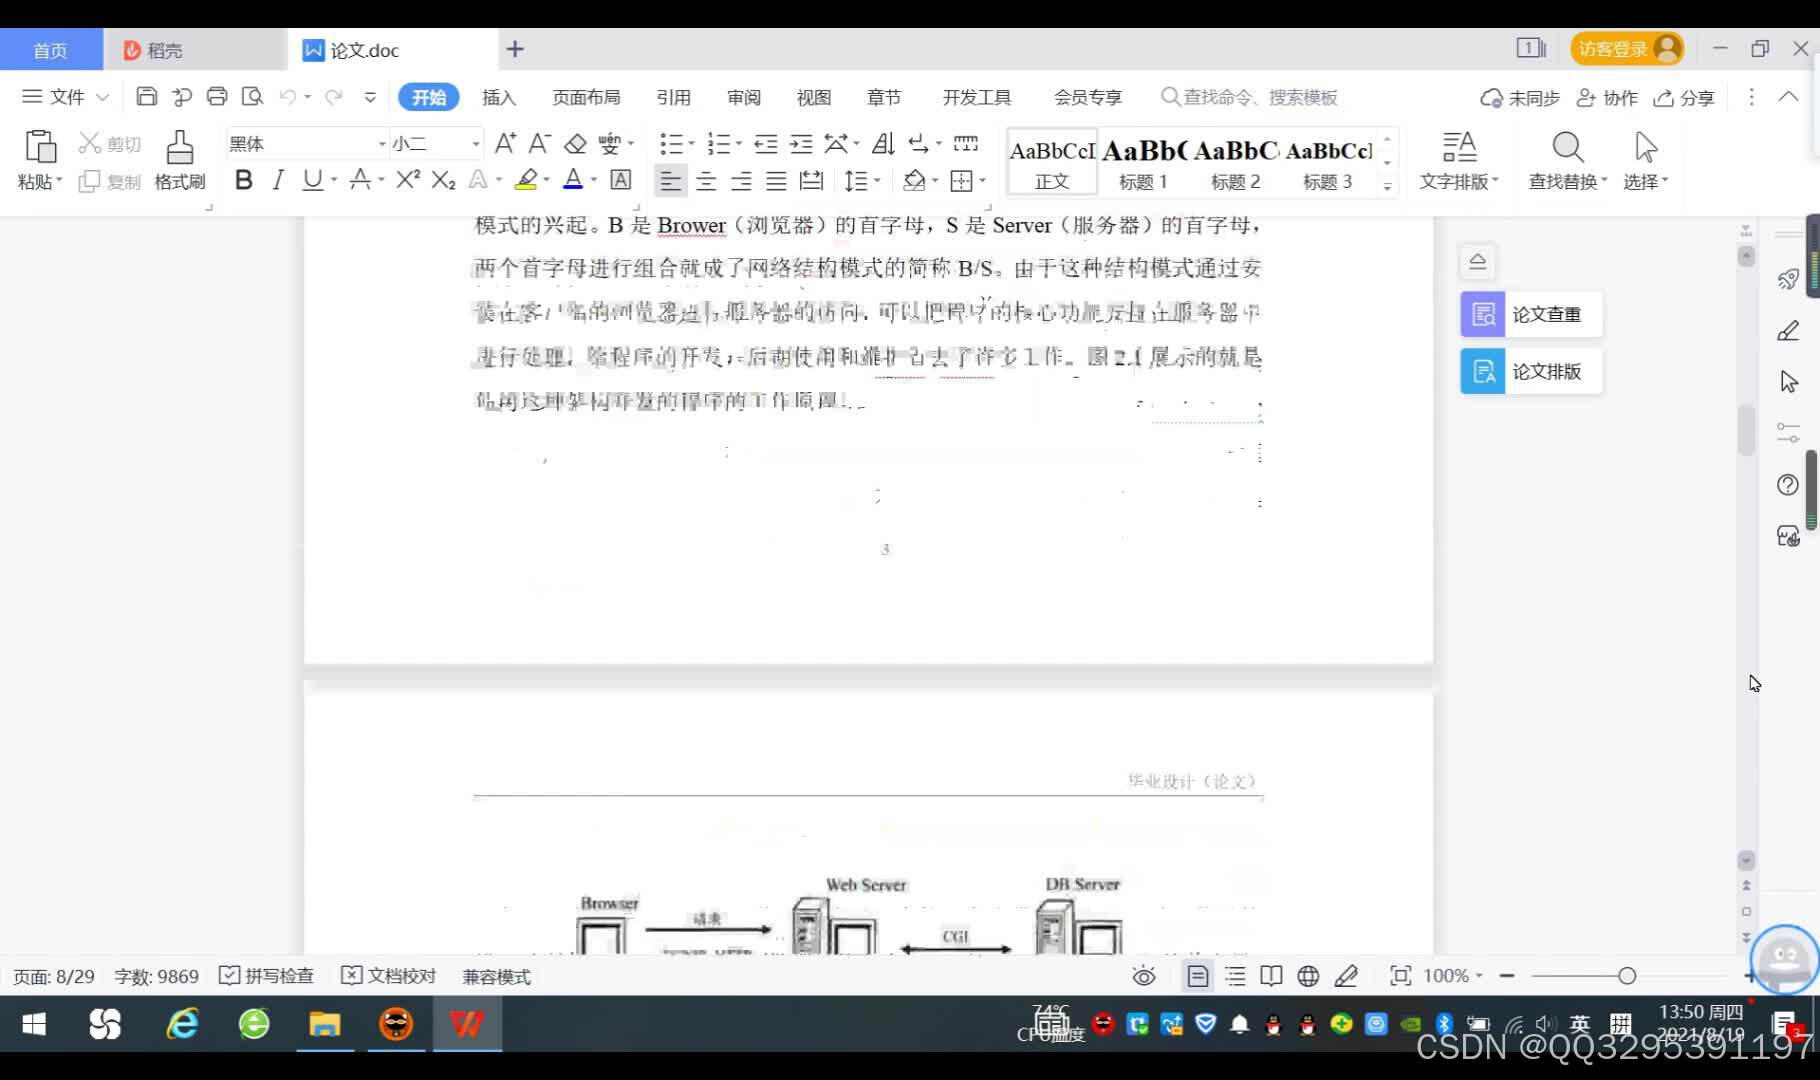Set paragraph to center alignment
Screen dimensions: 1820x1080
tap(706, 181)
